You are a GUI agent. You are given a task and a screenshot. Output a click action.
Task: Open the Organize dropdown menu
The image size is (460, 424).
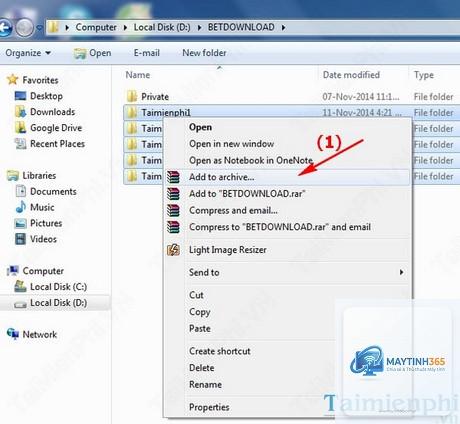28,53
